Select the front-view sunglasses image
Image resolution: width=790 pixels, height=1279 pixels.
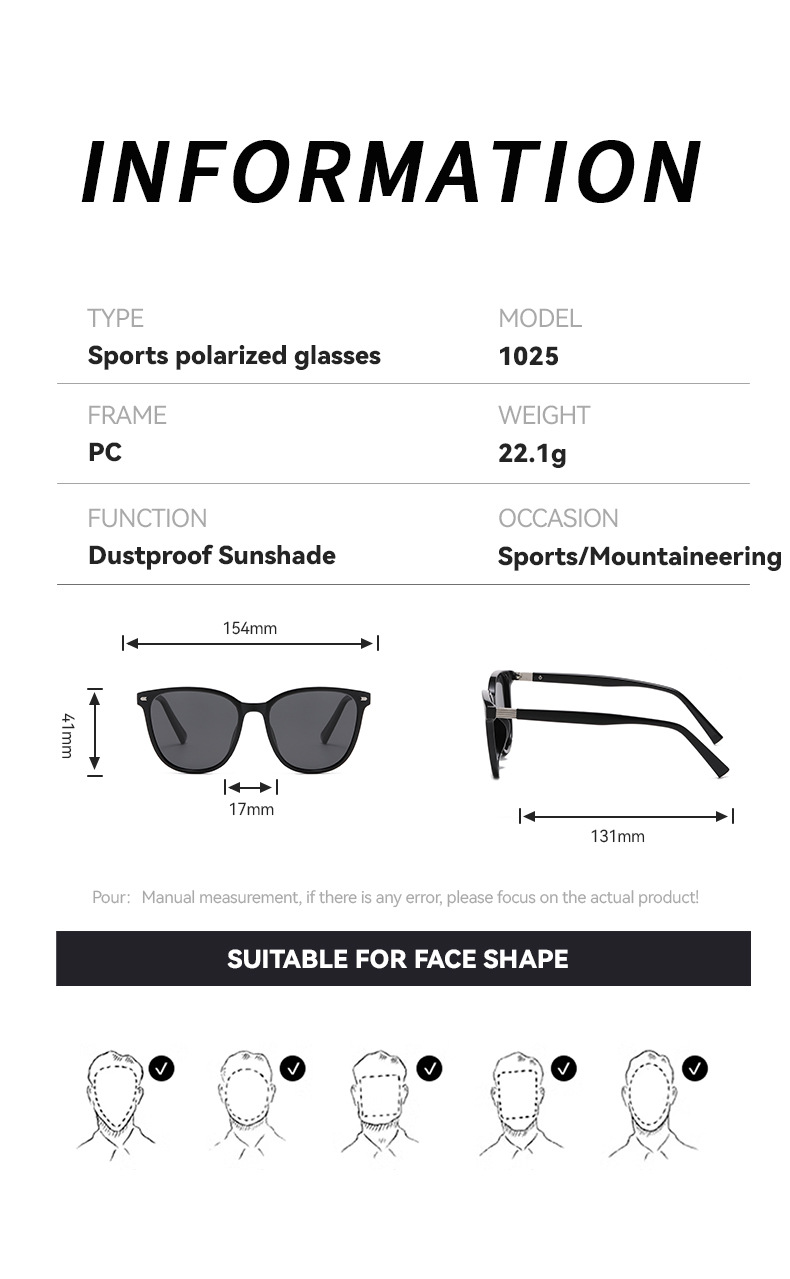250,728
